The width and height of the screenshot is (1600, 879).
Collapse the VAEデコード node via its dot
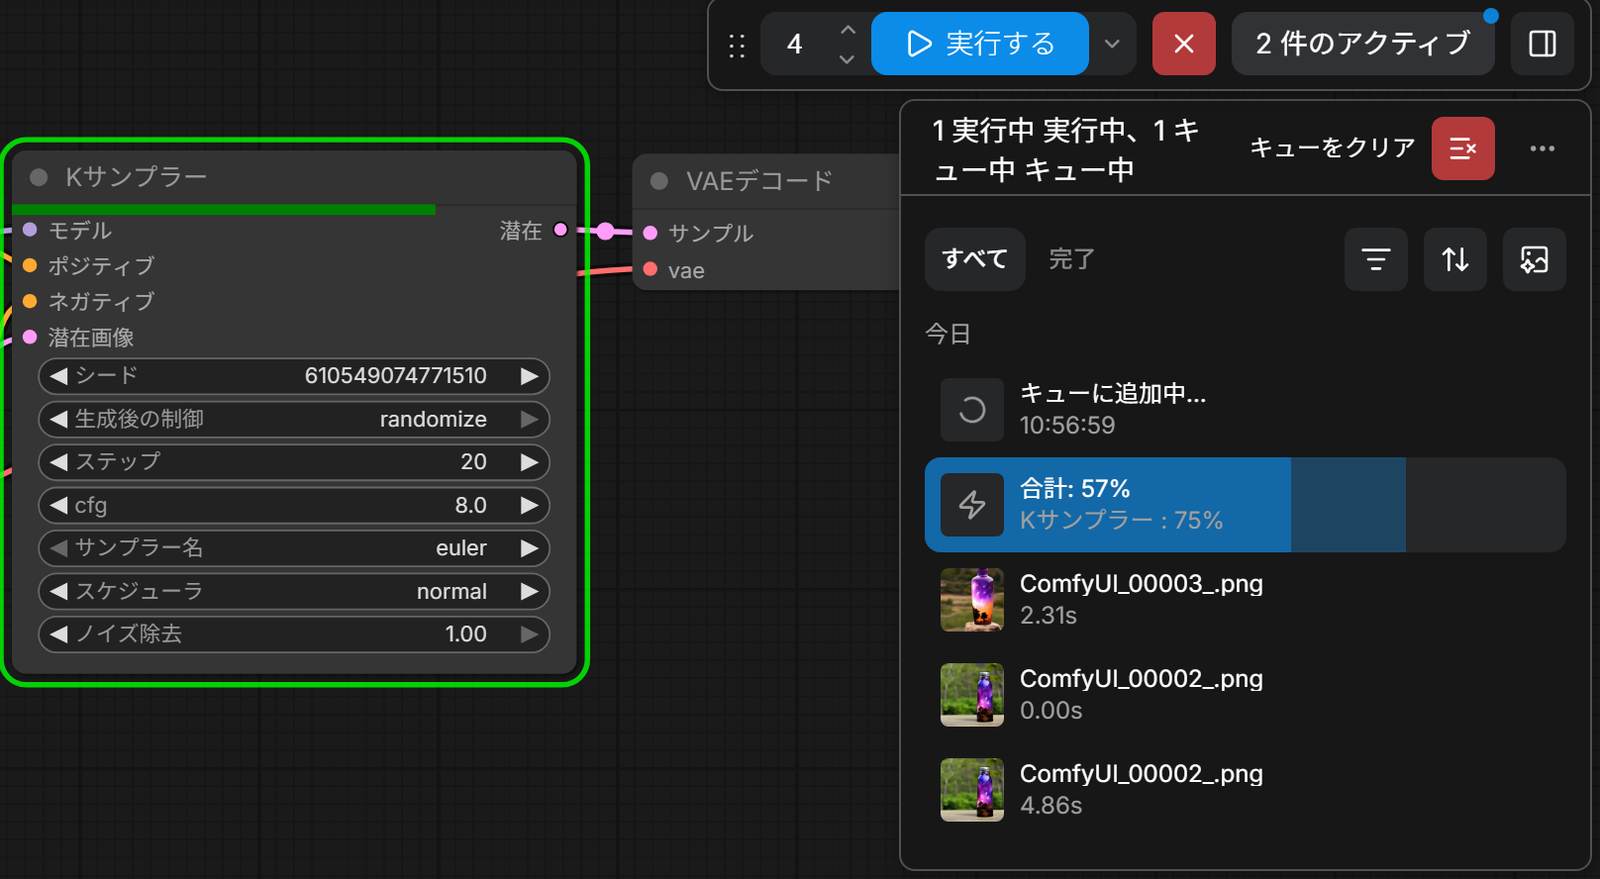(x=659, y=181)
